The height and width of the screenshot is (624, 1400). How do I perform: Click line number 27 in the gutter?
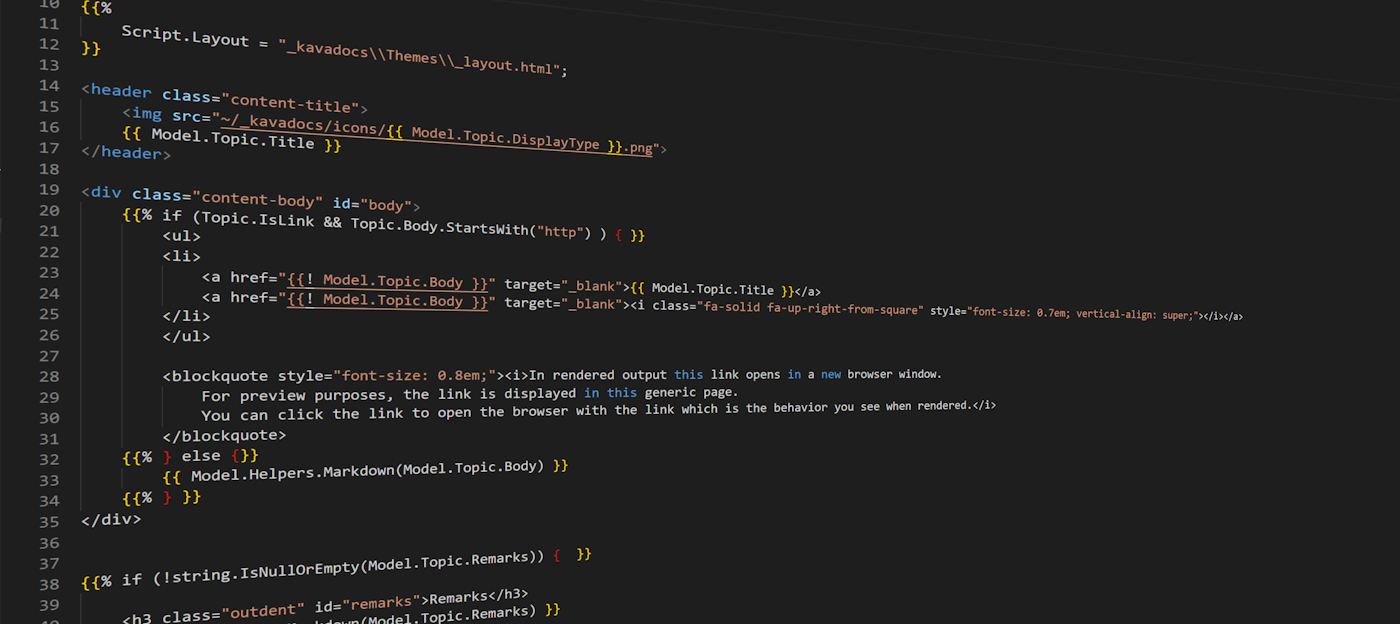click(48, 356)
